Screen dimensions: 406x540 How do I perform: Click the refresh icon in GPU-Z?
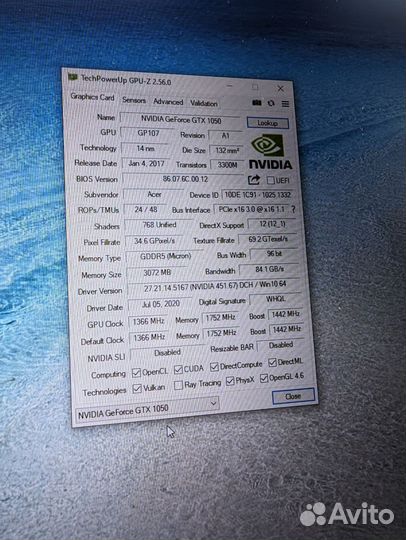(271, 103)
